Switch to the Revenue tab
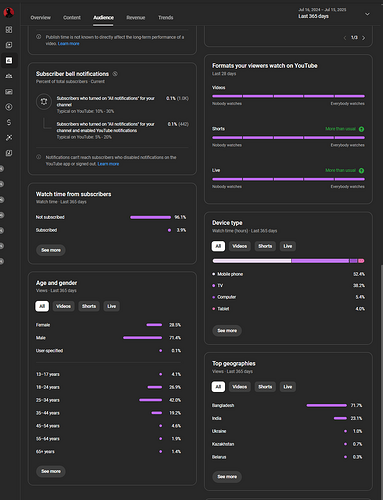The height and width of the screenshot is (500, 383). (x=136, y=18)
